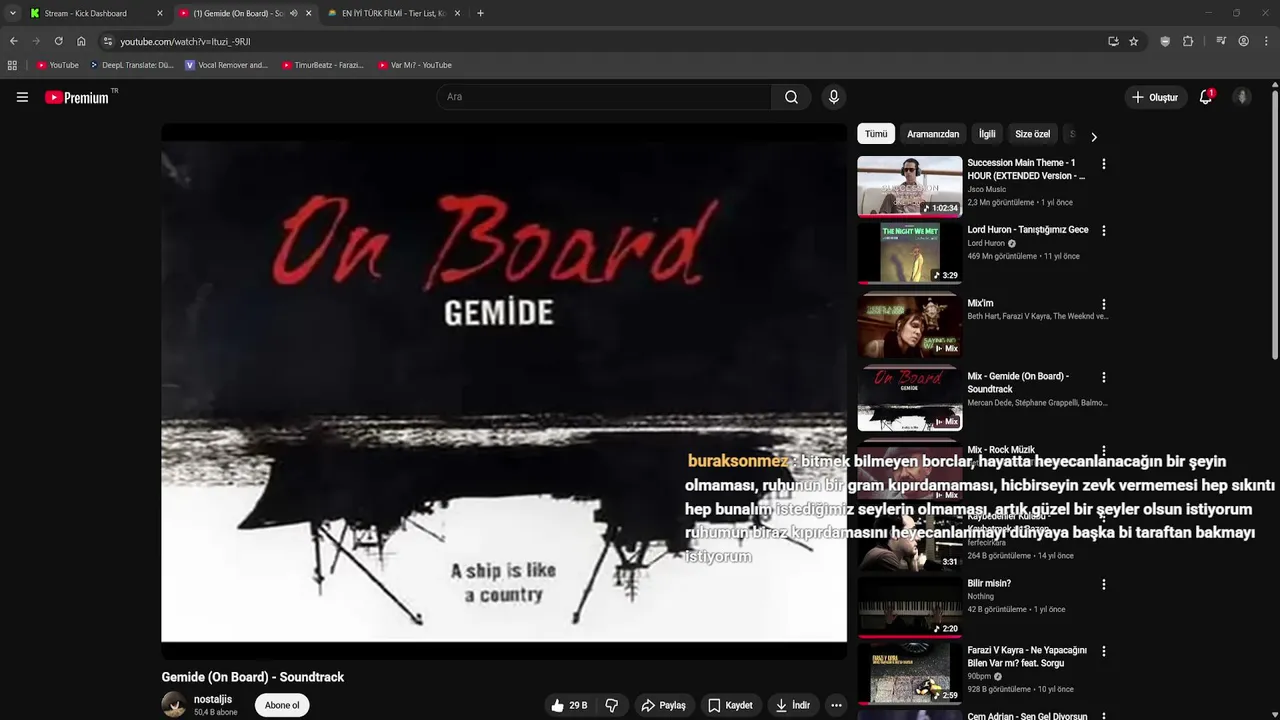Reload the current page
1280x720 pixels.
pos(58,41)
